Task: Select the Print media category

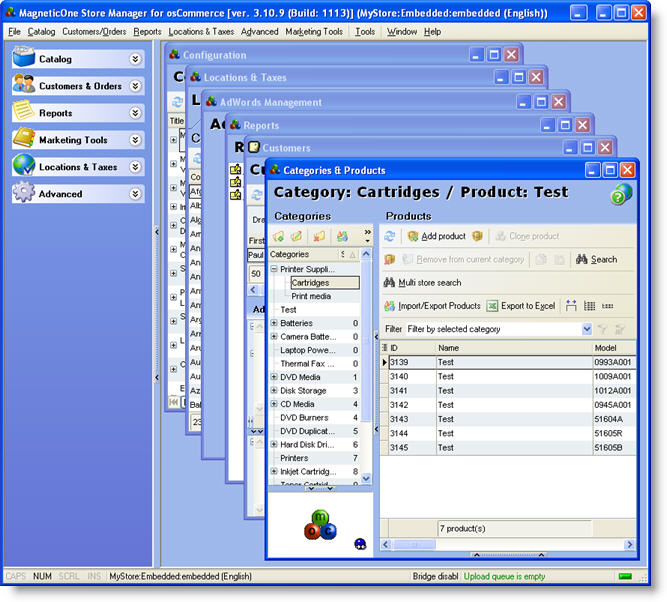Action: pyautogui.click(x=311, y=296)
